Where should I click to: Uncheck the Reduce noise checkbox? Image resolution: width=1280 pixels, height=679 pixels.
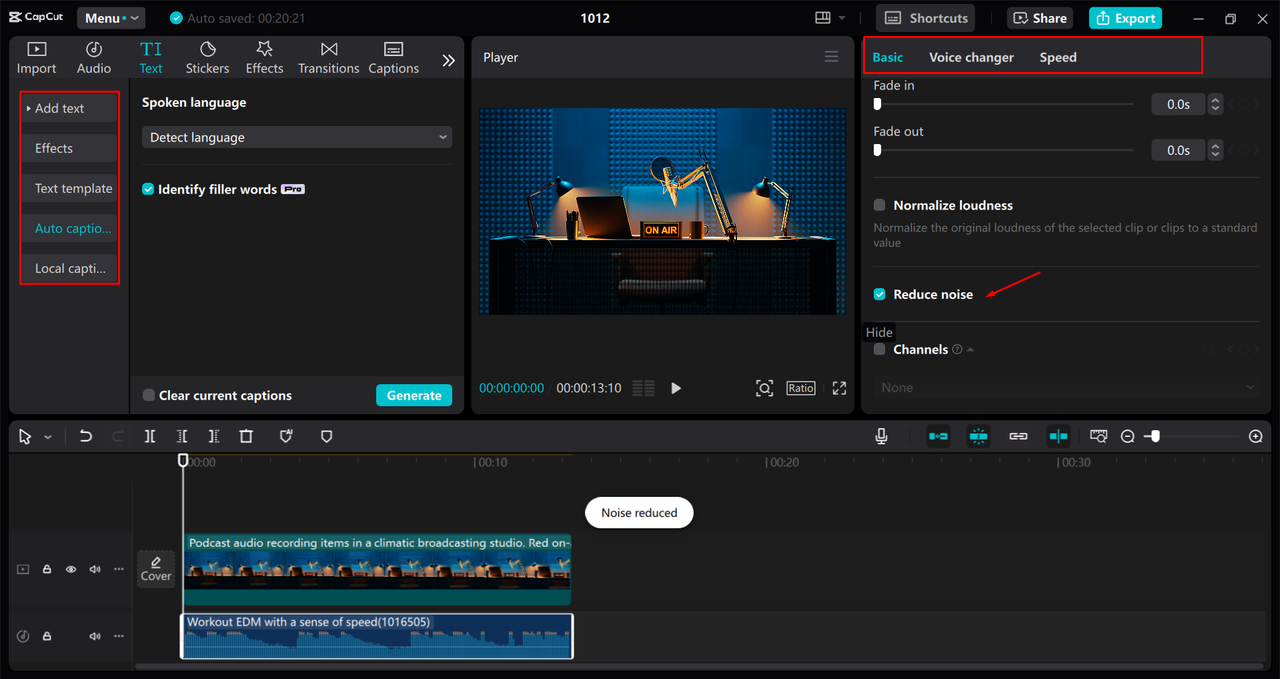[880, 294]
